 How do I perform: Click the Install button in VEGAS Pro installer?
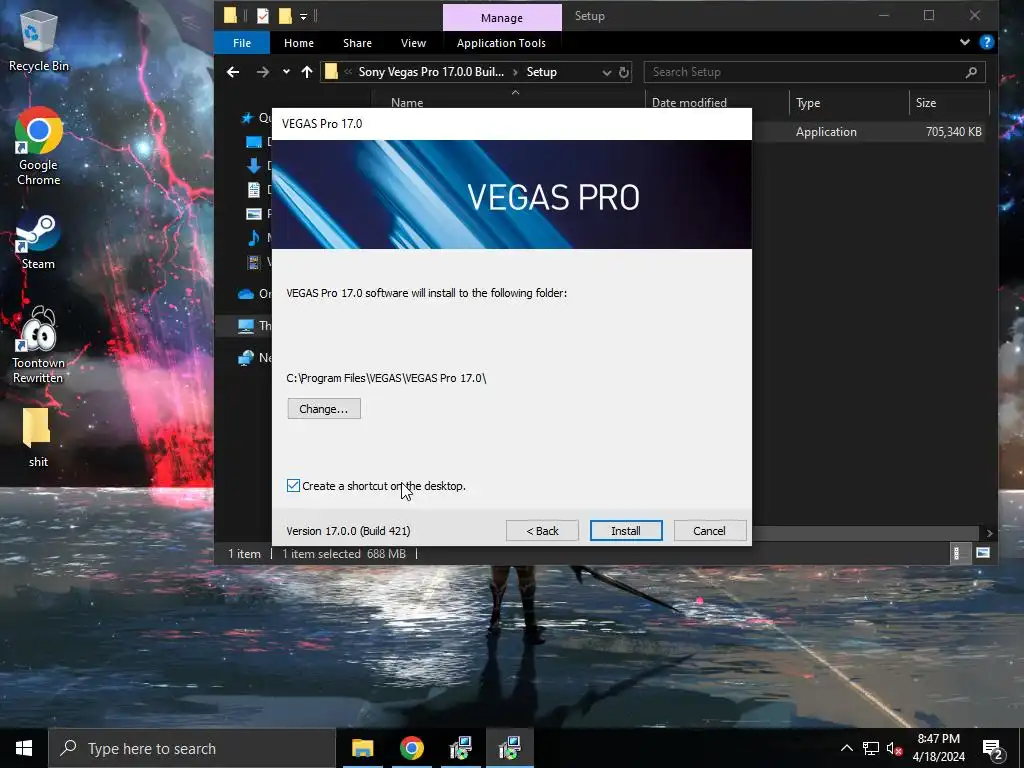click(626, 531)
